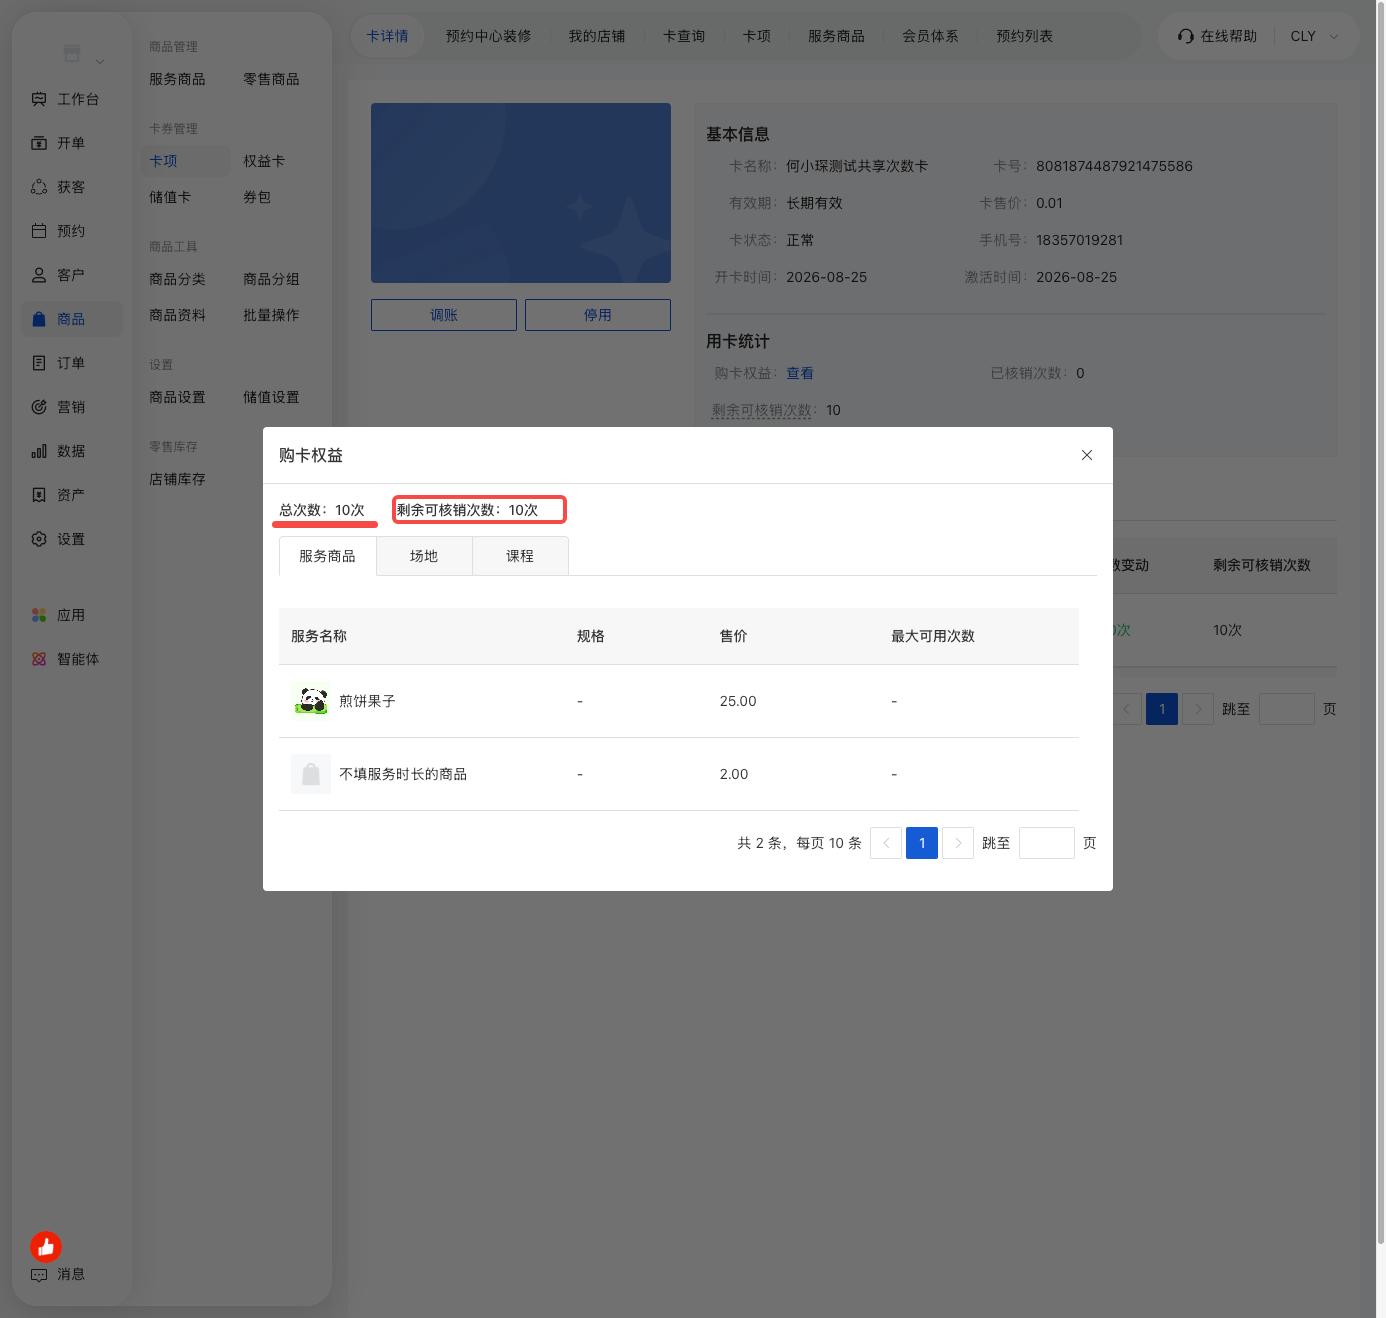1386x1318 pixels.
Task: Open 商品分组 in the submenu
Action: [x=271, y=279]
